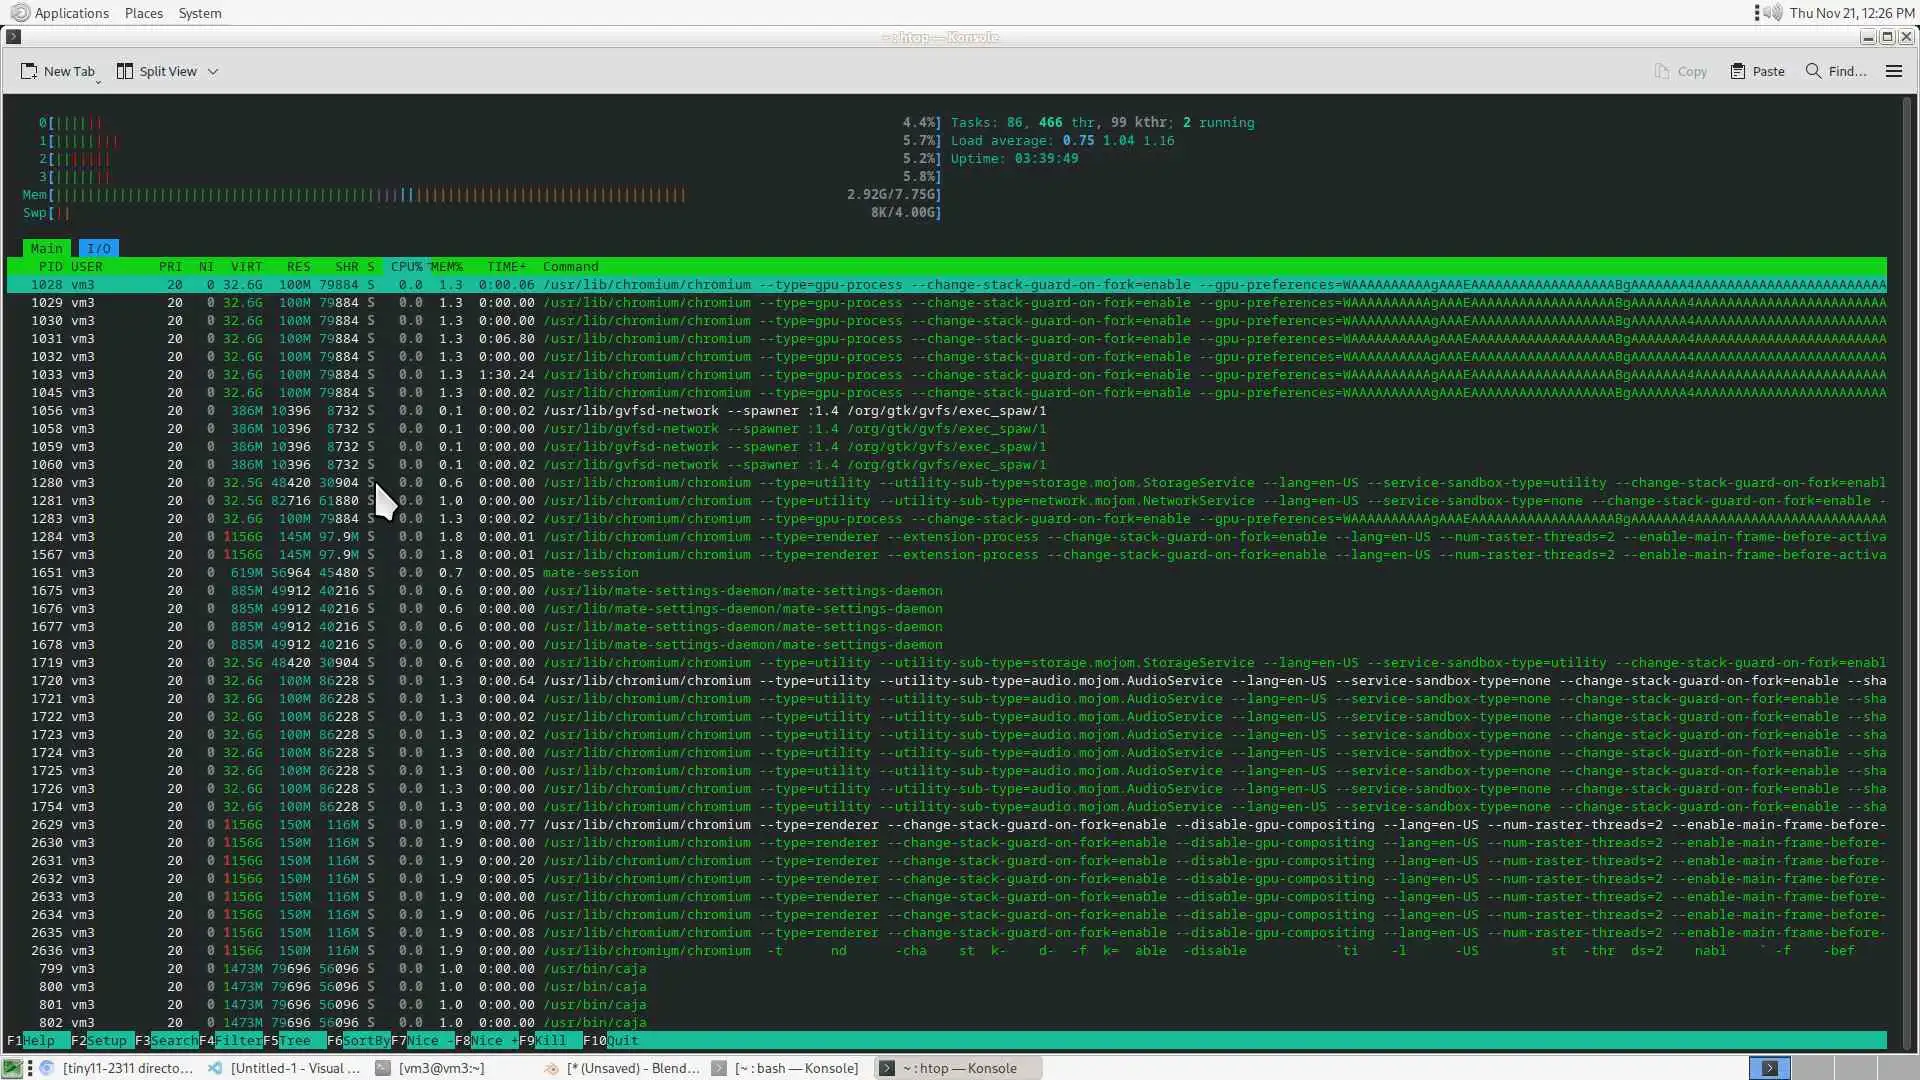Open Find search in Konsole toolbar
The image size is (1920, 1080).
click(1836, 71)
